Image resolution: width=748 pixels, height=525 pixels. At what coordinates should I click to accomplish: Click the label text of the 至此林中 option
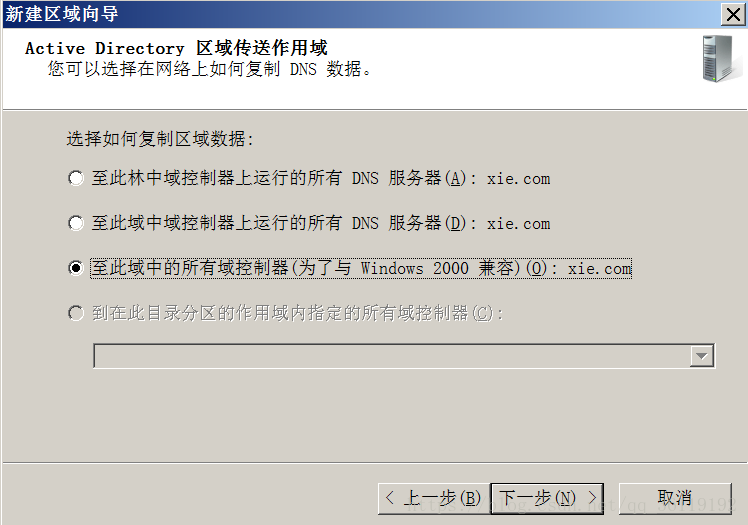point(321,178)
